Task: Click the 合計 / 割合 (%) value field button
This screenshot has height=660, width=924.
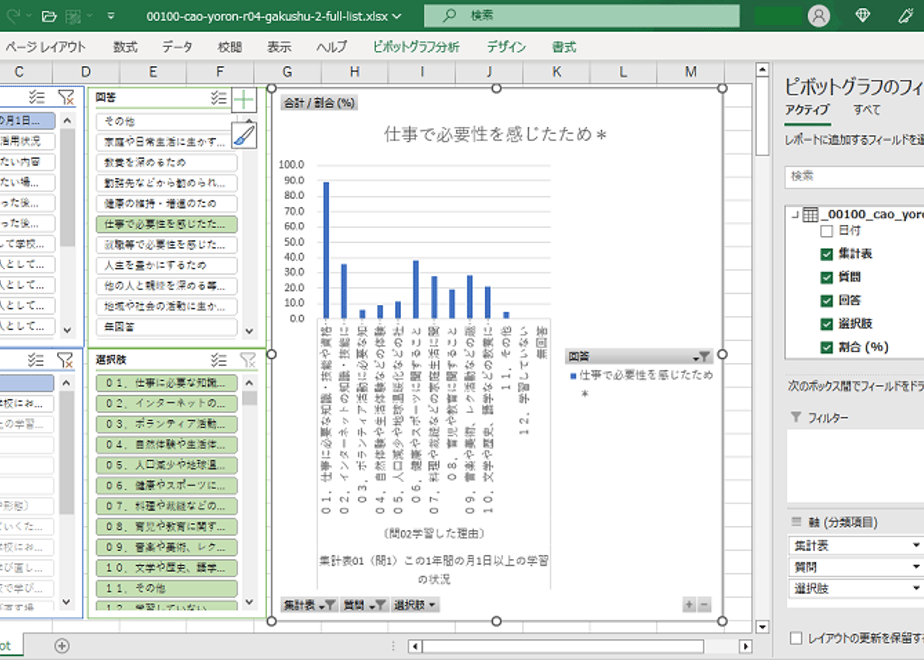Action: pos(319,103)
